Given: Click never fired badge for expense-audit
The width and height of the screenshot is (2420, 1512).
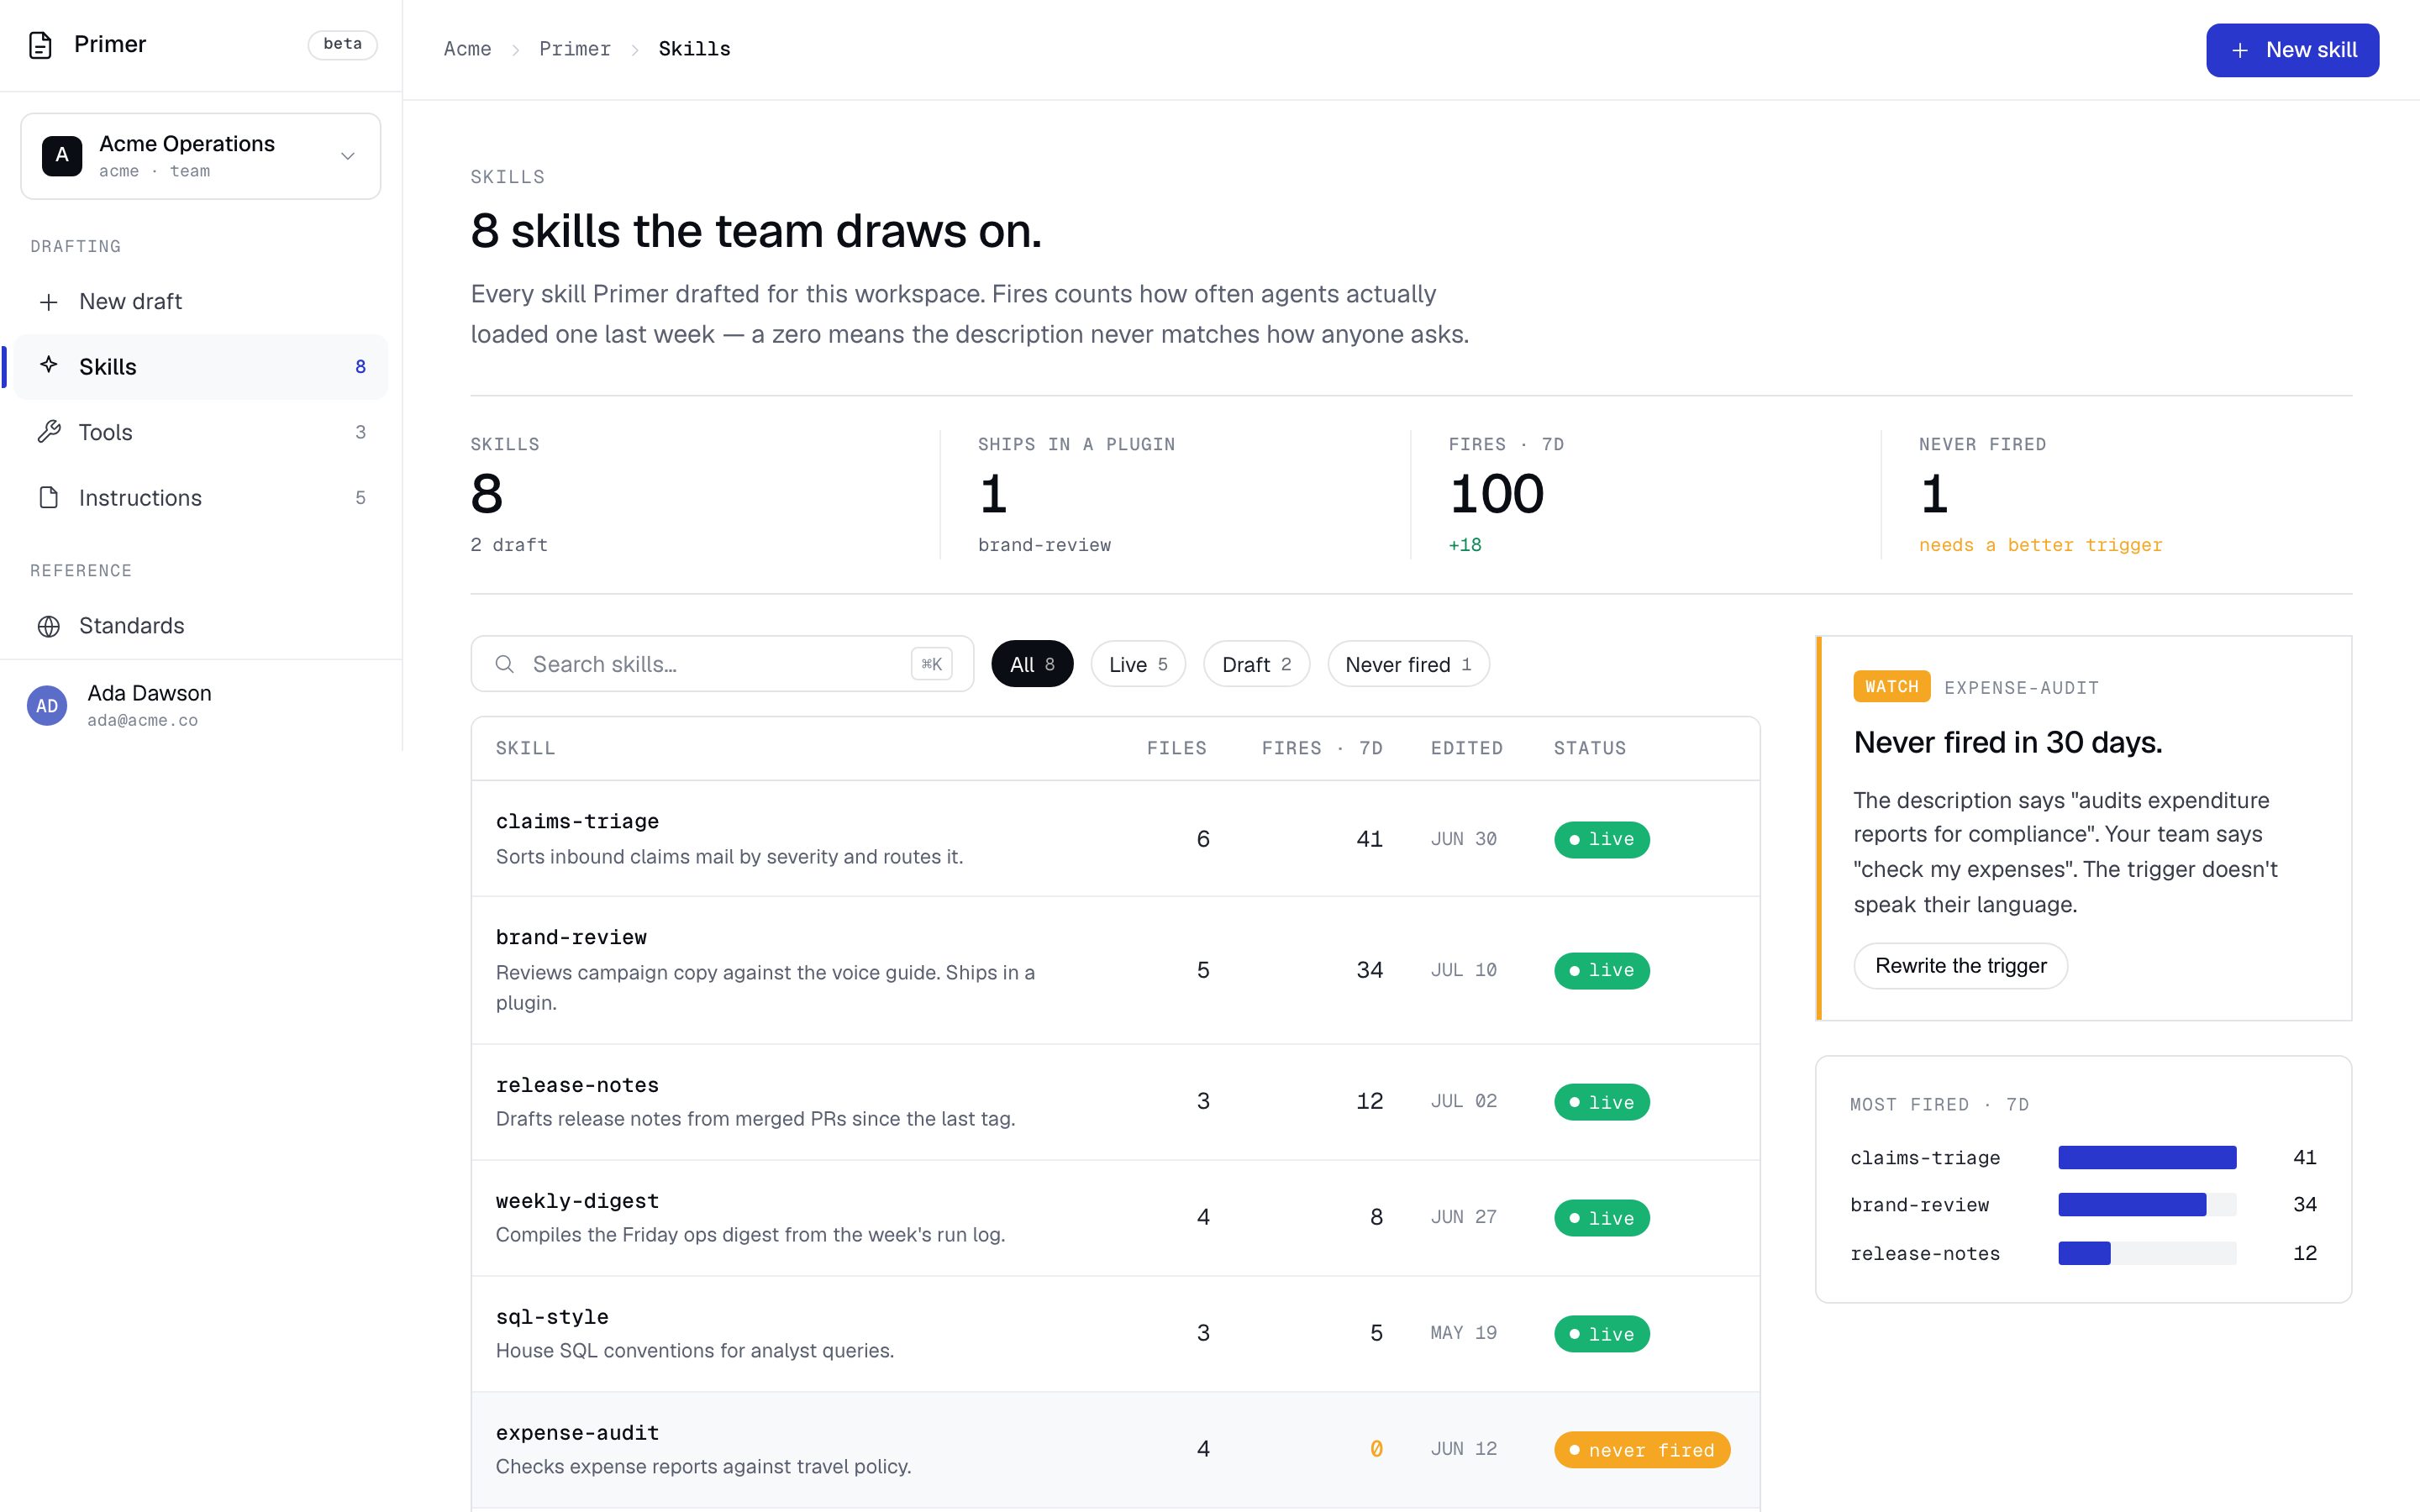Looking at the screenshot, I should pos(1642,1450).
